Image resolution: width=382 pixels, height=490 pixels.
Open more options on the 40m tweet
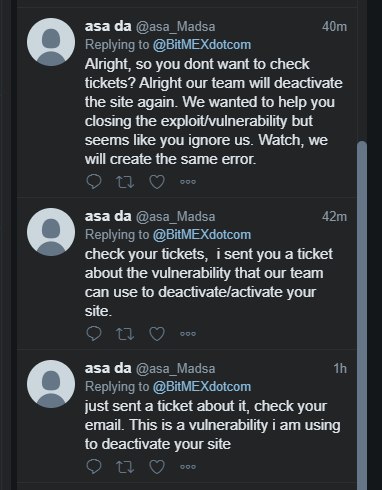188,182
